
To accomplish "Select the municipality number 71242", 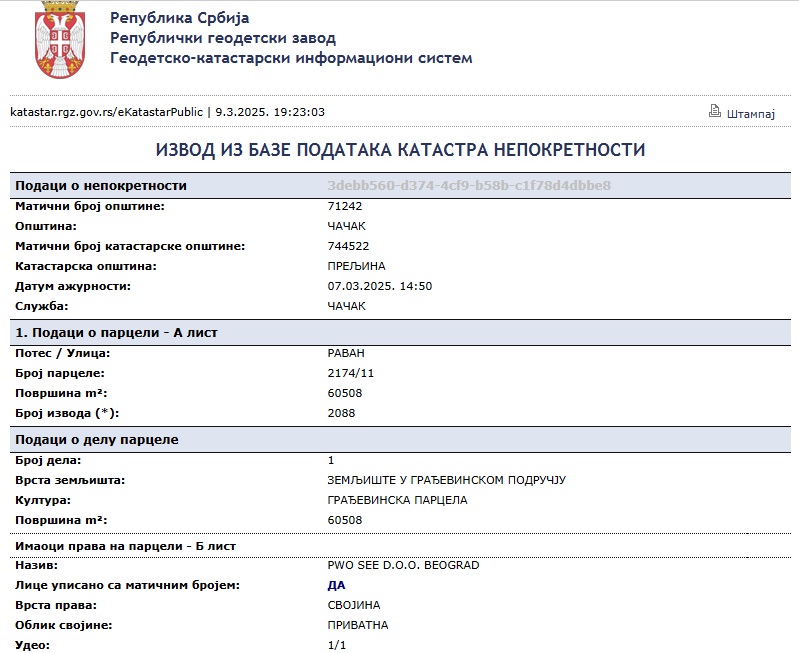I will (x=344, y=206).
